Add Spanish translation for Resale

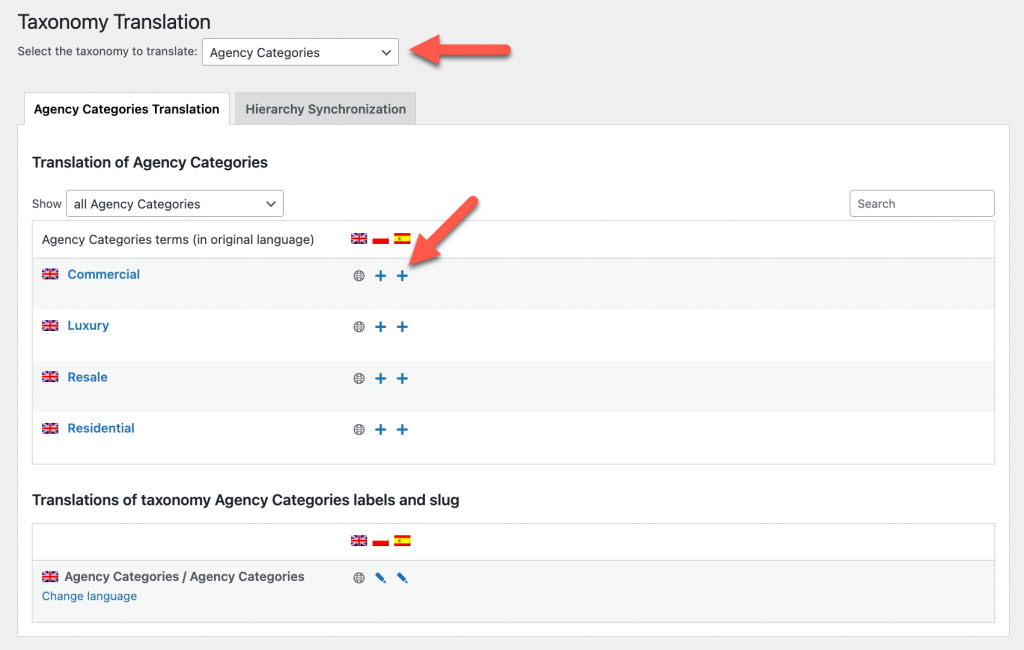pyautogui.click(x=402, y=378)
